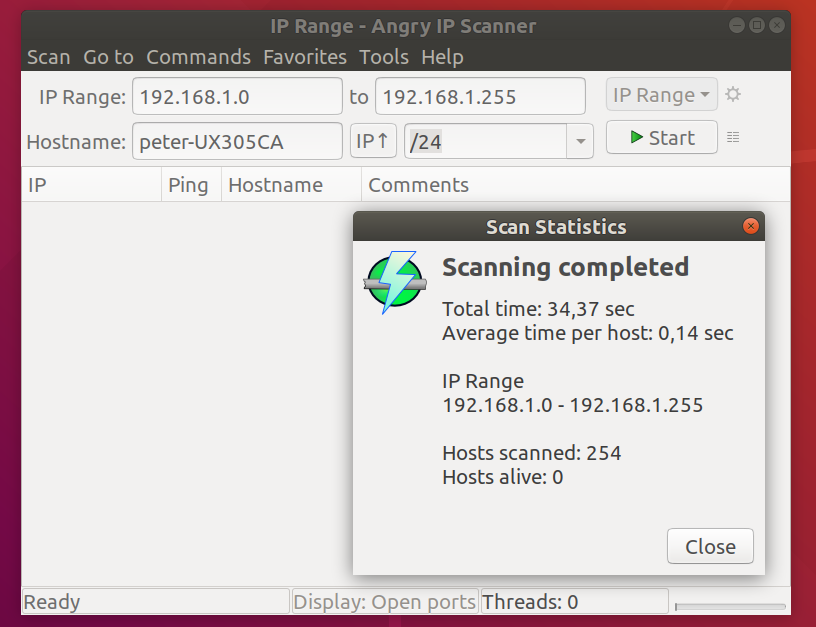Click the 192.168.1.0 - 192.168.1.255 range text
816x627 pixels.
pos(572,405)
